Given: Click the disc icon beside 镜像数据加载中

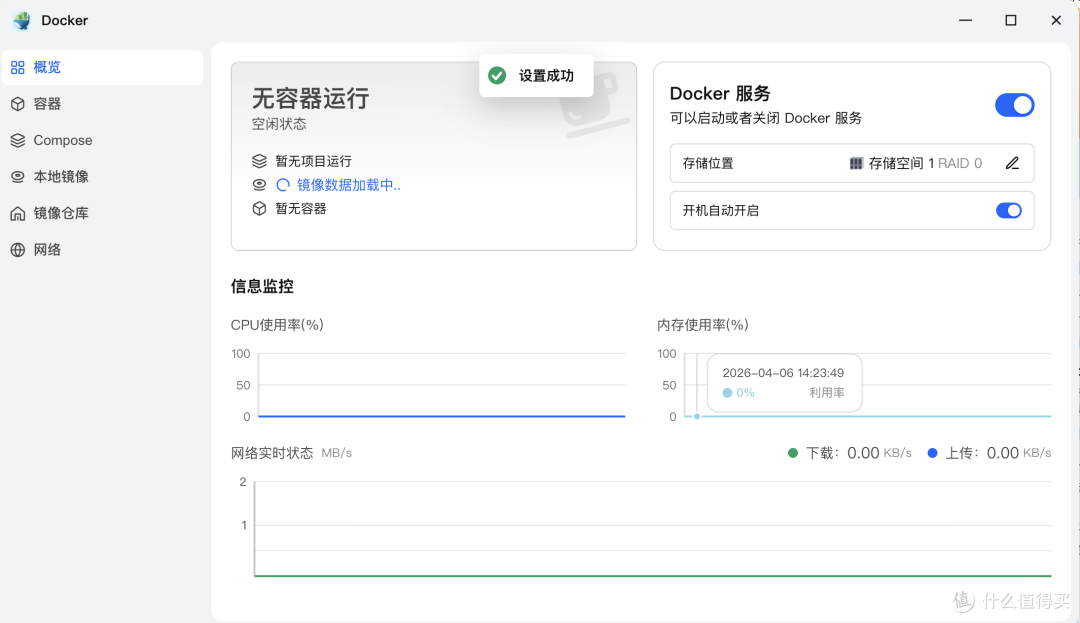Looking at the screenshot, I should [x=259, y=184].
